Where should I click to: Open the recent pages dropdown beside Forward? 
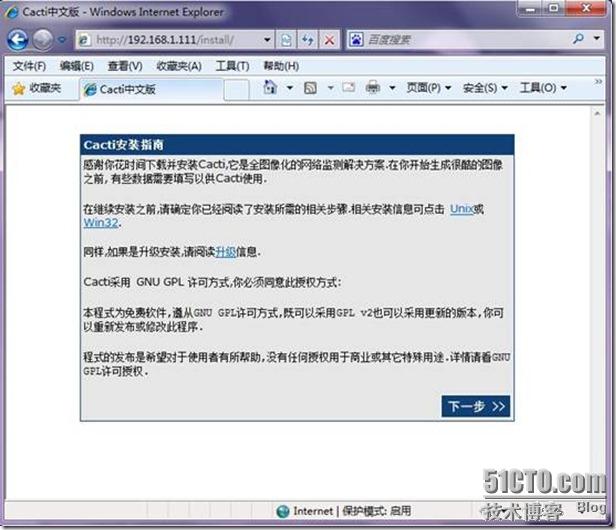[62, 40]
